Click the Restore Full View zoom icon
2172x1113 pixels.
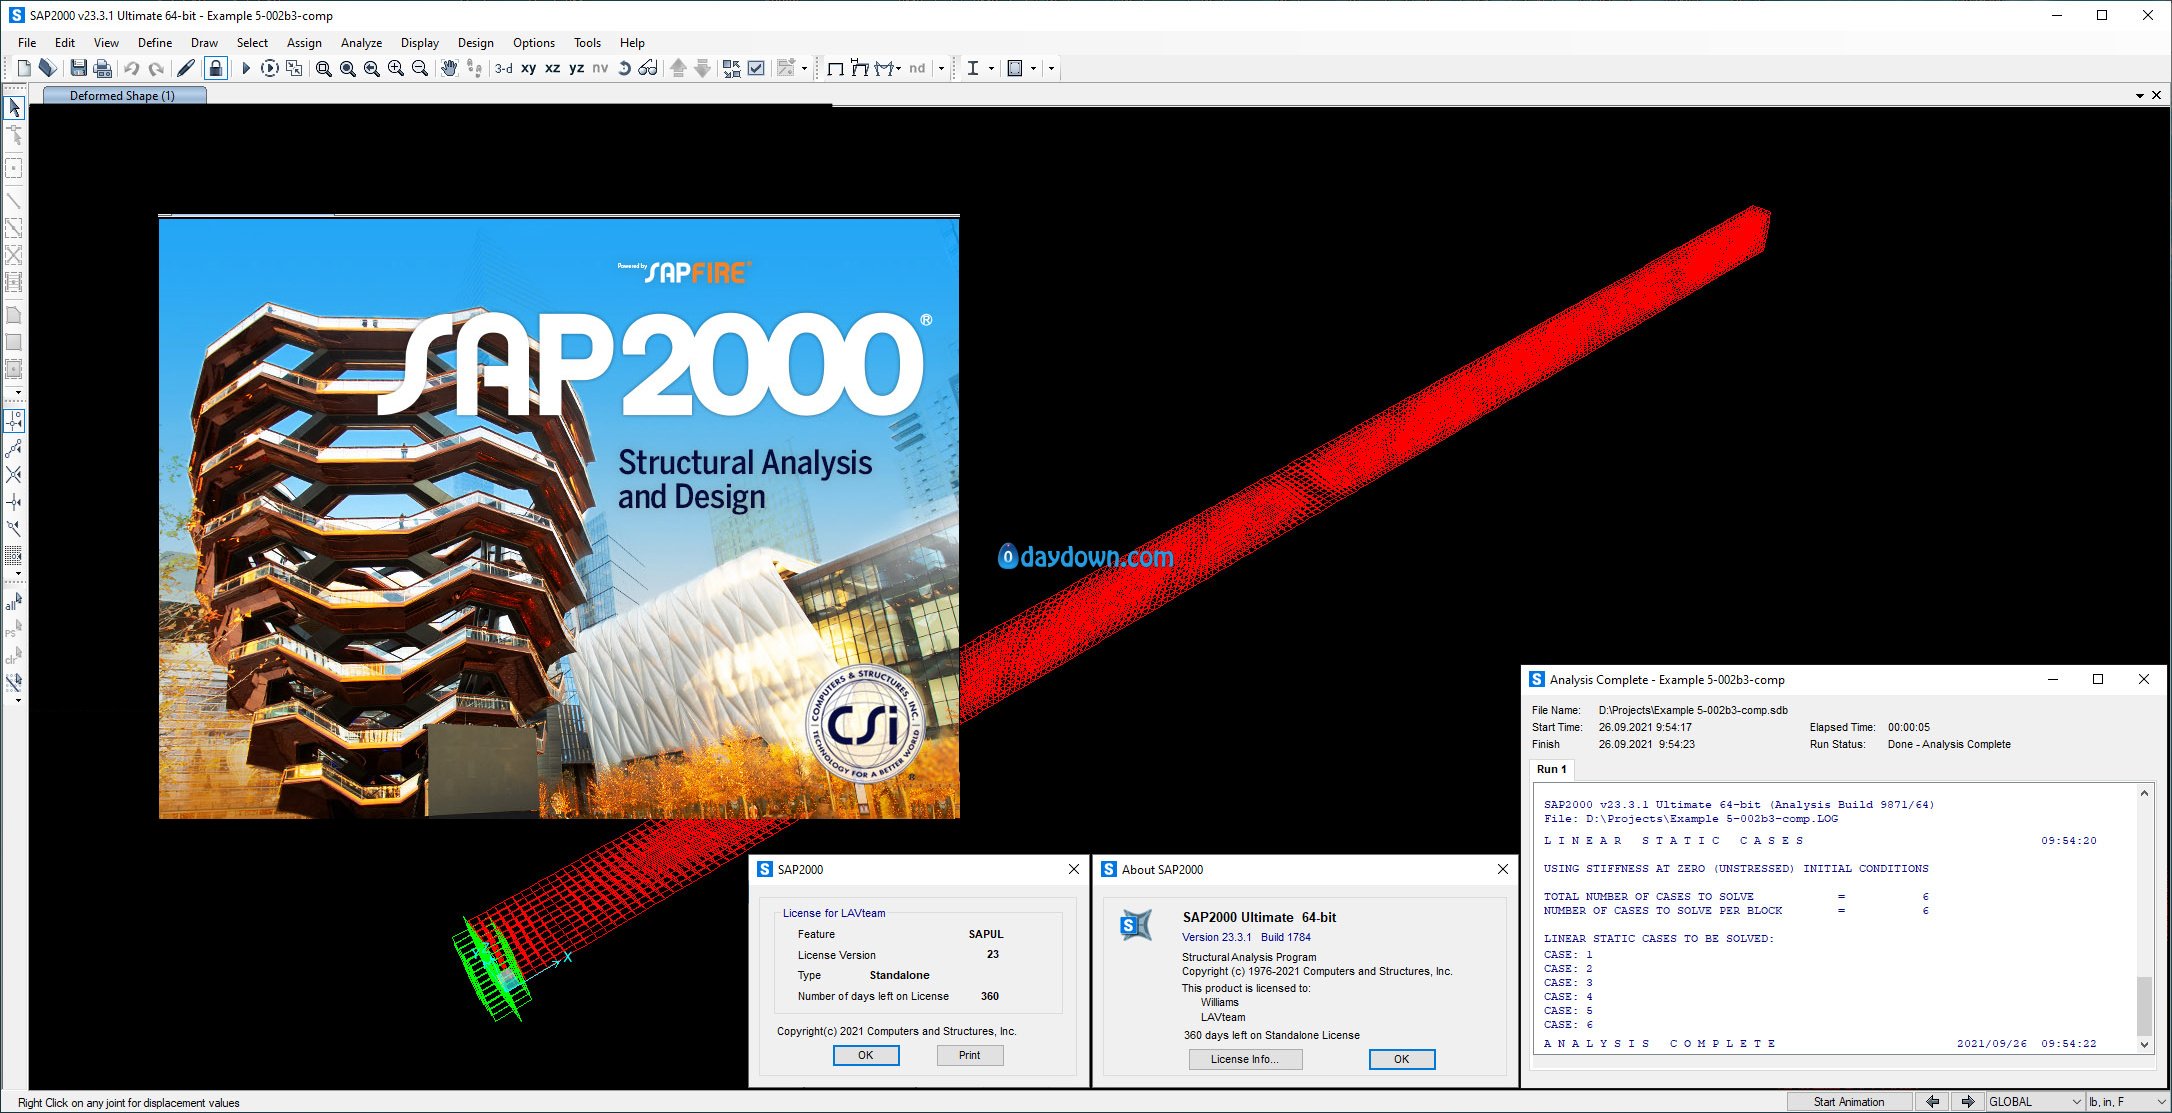[x=347, y=68]
